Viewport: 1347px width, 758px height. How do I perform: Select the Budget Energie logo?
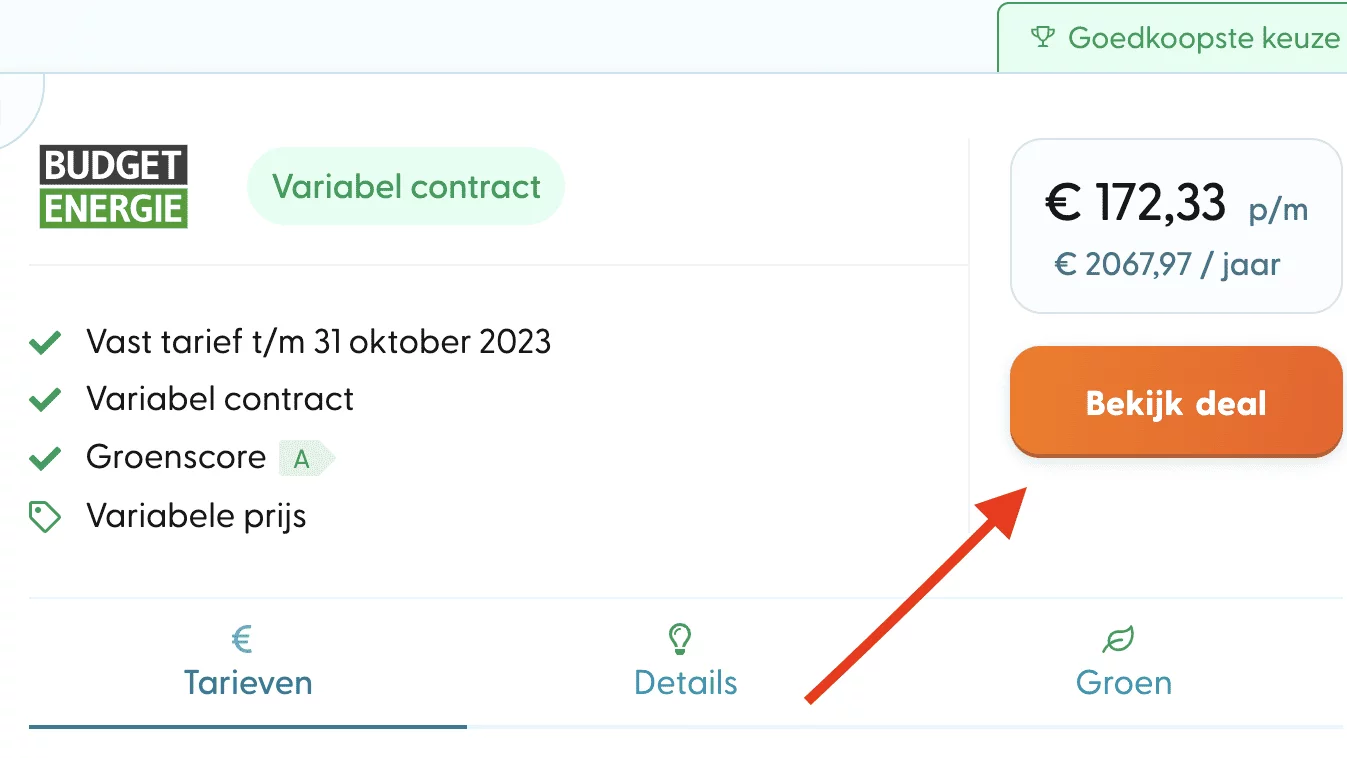tap(113, 185)
